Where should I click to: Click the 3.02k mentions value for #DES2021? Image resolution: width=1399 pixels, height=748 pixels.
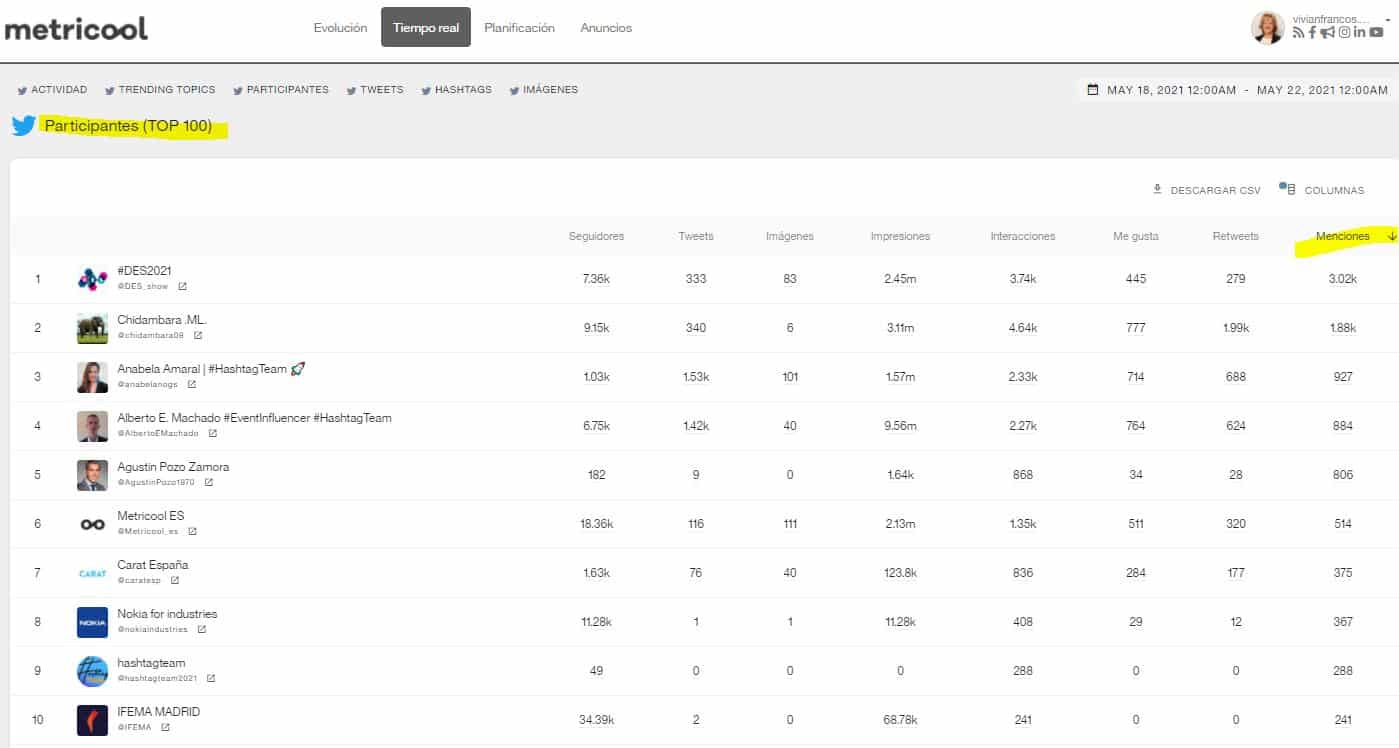click(1342, 279)
